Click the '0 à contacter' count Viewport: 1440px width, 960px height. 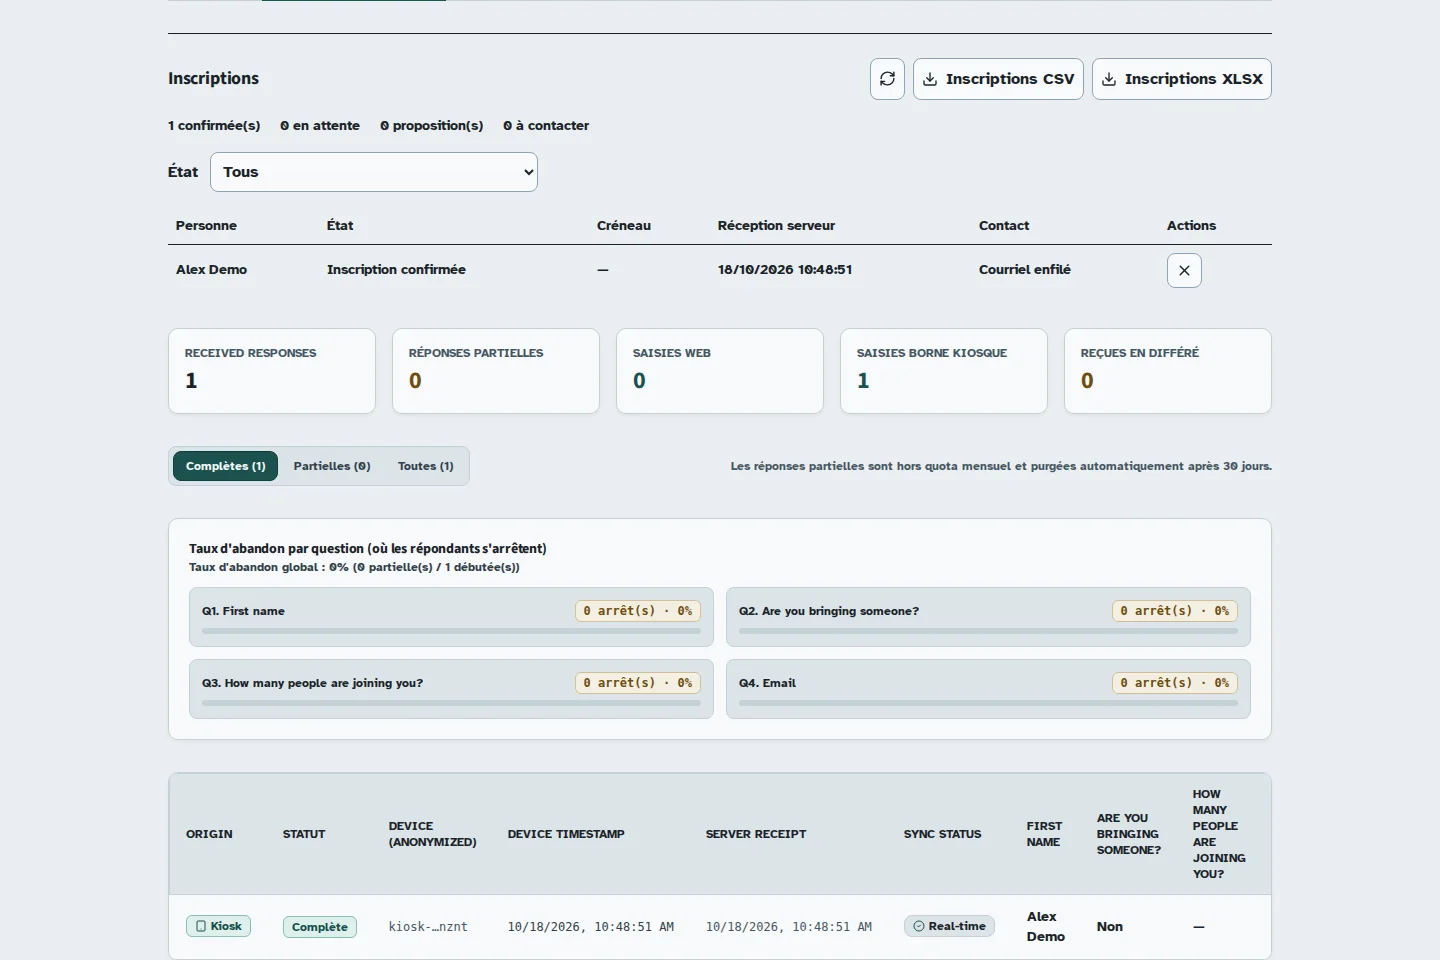click(x=546, y=126)
